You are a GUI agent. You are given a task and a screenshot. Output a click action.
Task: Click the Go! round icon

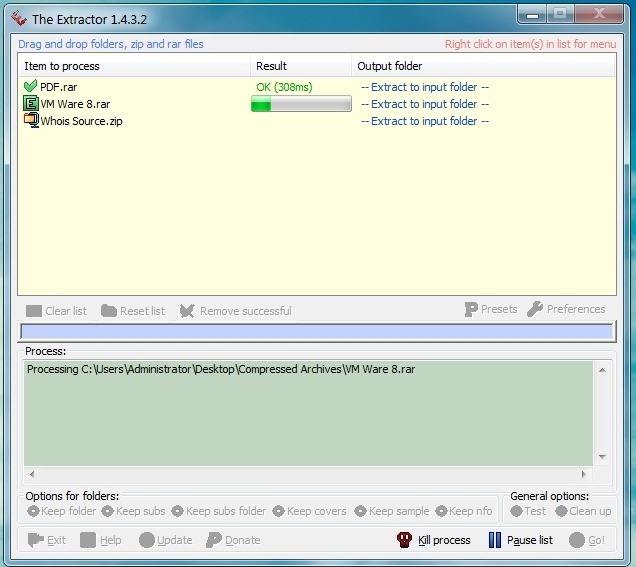pos(576,540)
